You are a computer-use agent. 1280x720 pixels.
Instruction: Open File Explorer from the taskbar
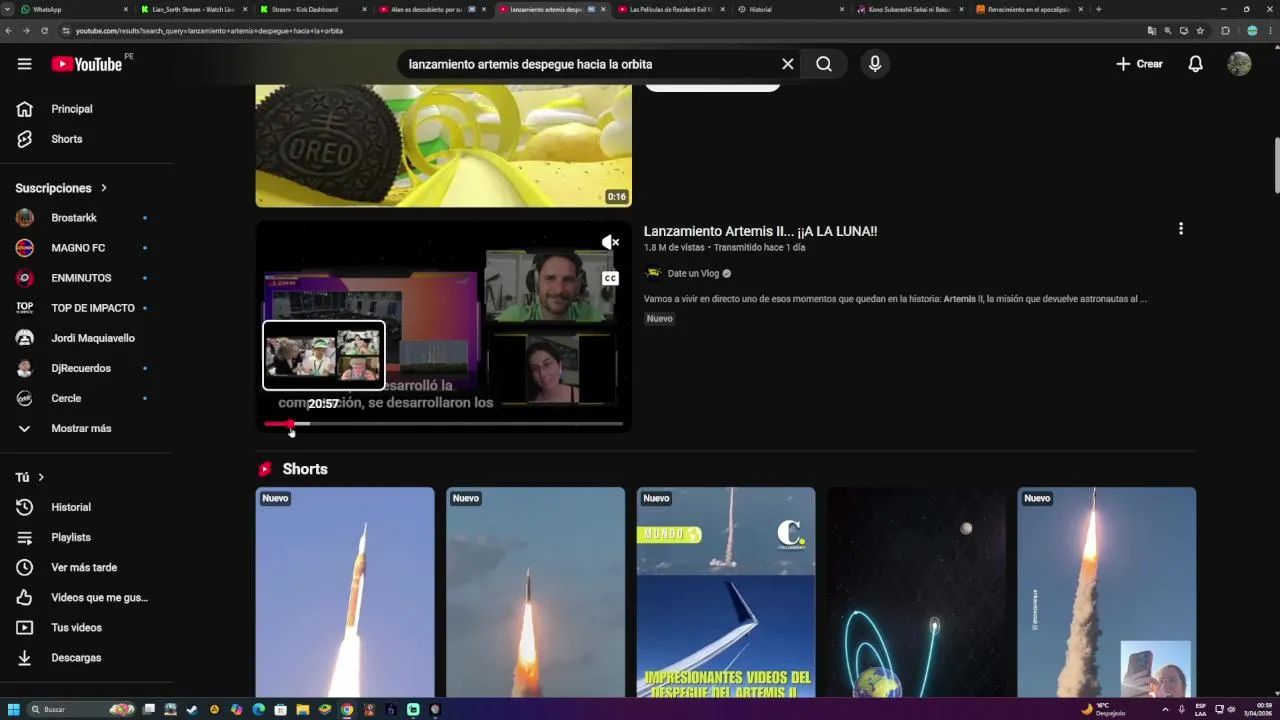(302, 709)
